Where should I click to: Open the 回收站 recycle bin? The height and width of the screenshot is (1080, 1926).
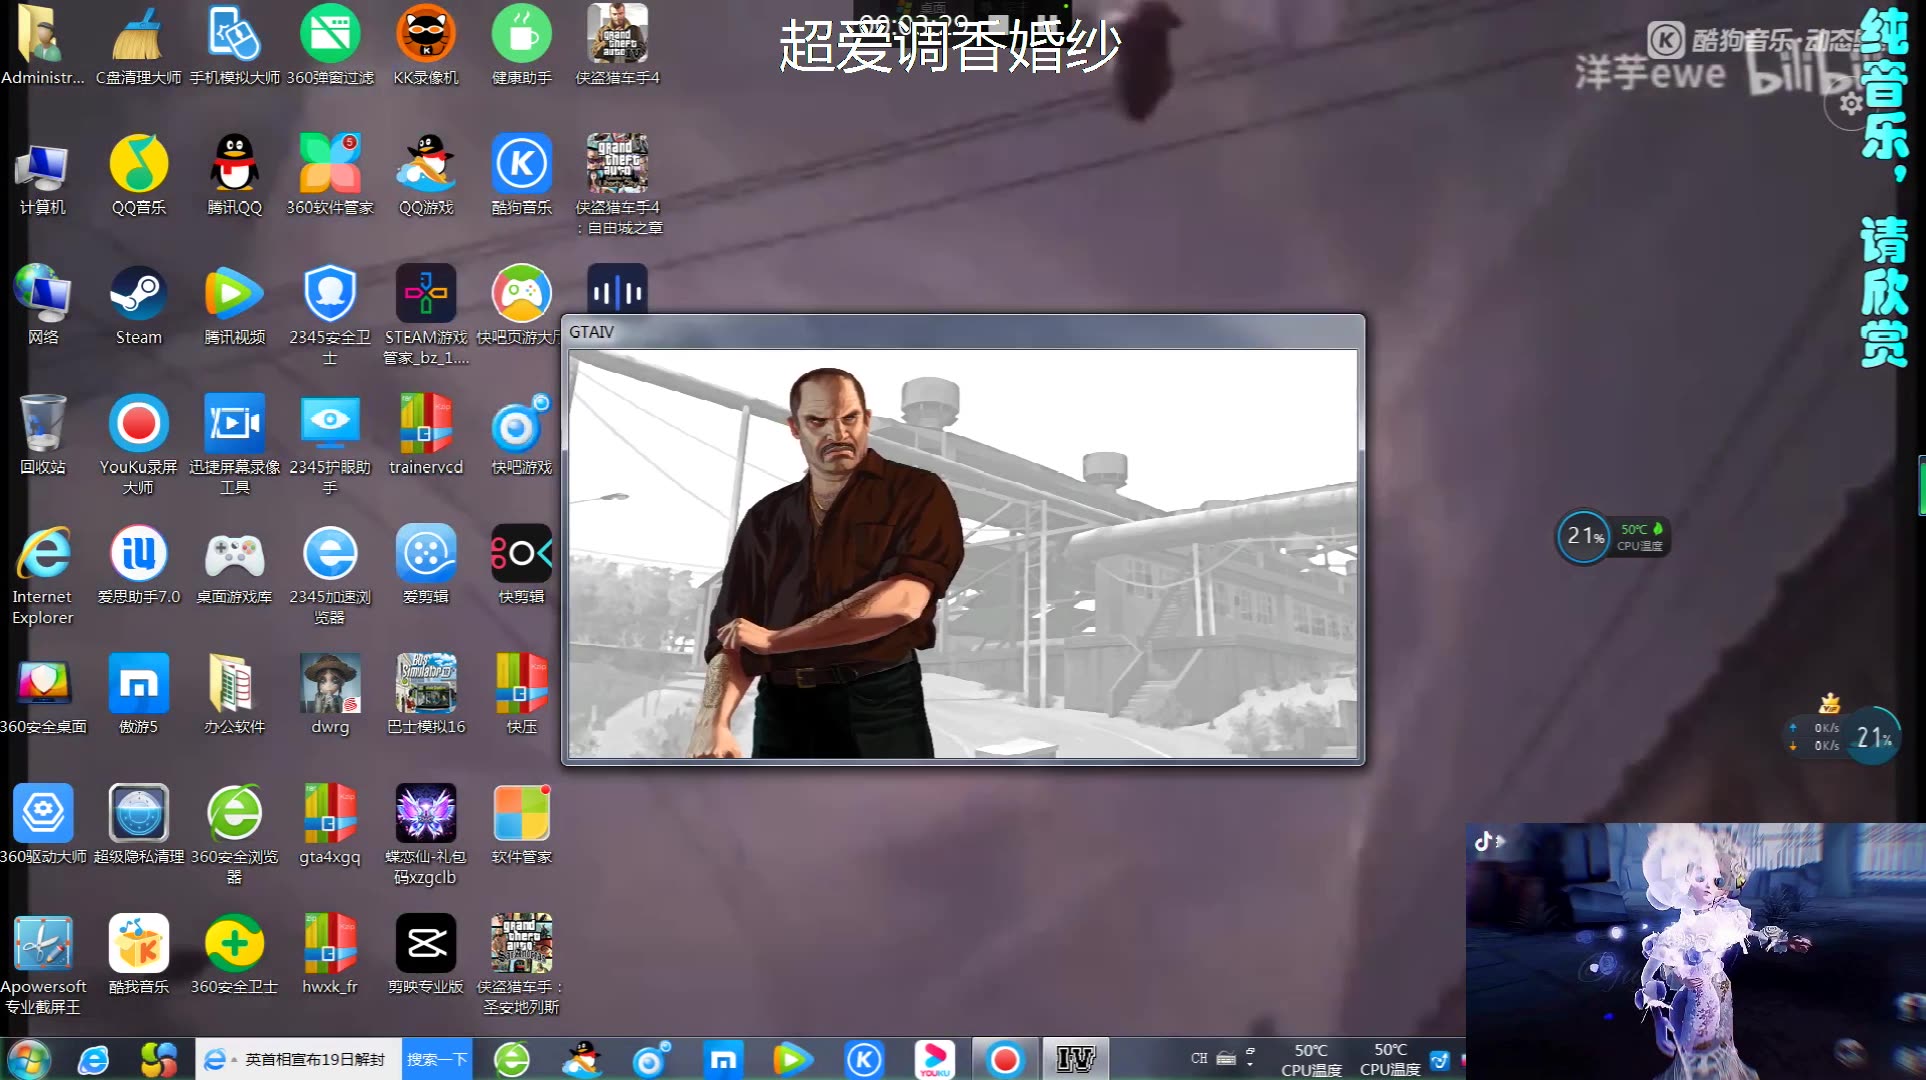(43, 424)
